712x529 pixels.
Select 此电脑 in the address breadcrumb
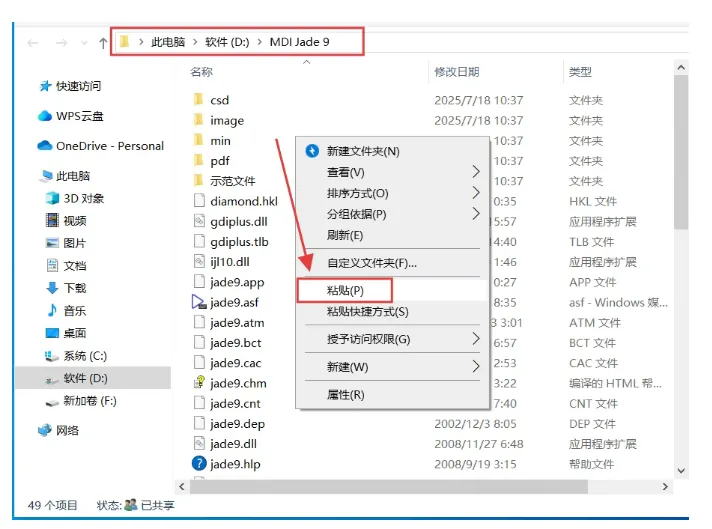pos(168,42)
